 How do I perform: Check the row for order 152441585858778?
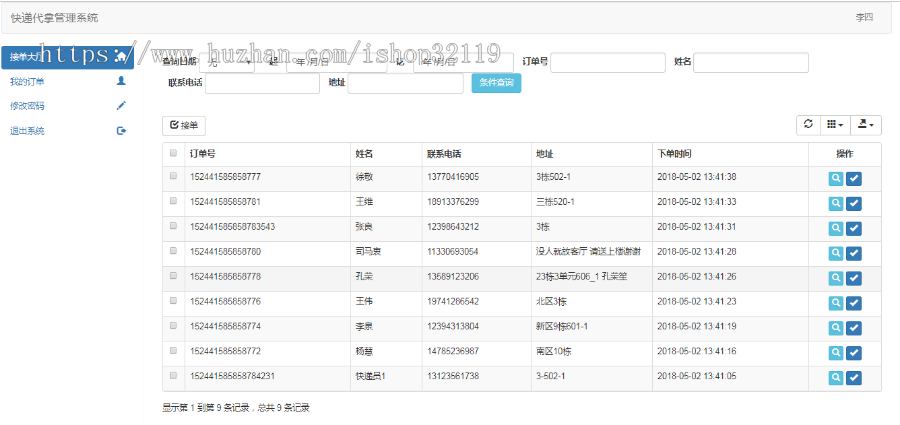click(173, 276)
